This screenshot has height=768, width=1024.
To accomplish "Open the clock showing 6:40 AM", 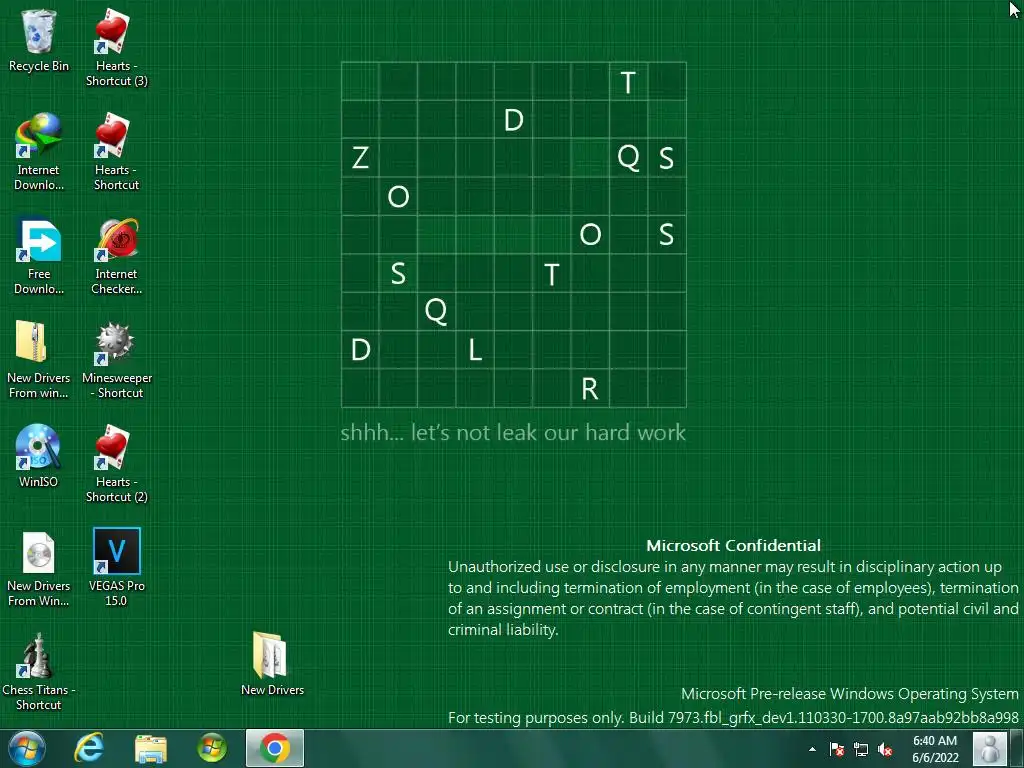I will point(935,749).
